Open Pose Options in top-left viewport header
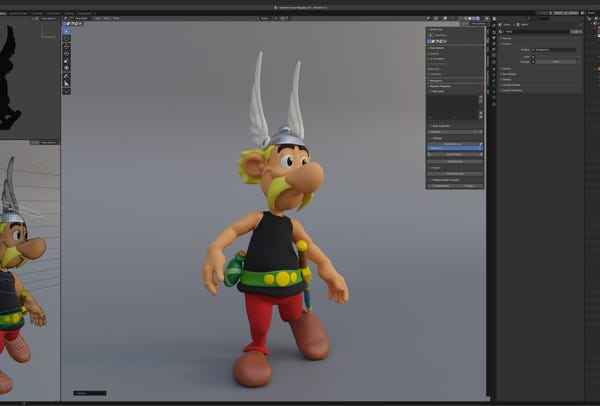The image size is (600, 406). 48,18
